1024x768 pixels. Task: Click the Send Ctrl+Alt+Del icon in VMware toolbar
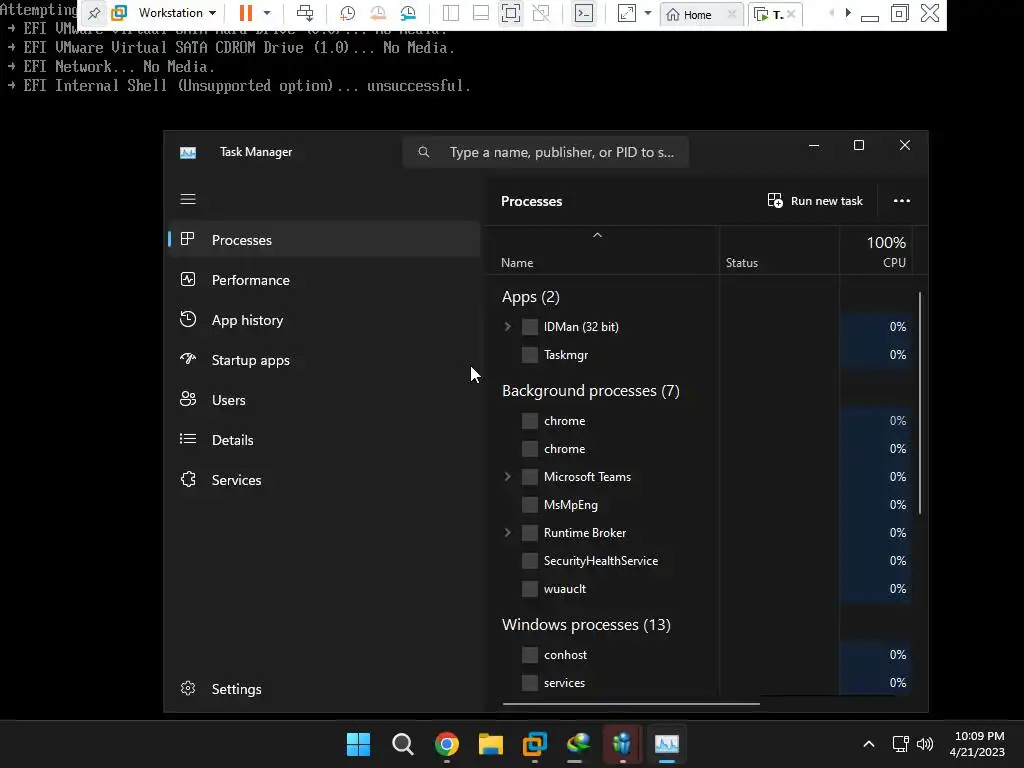pos(305,13)
